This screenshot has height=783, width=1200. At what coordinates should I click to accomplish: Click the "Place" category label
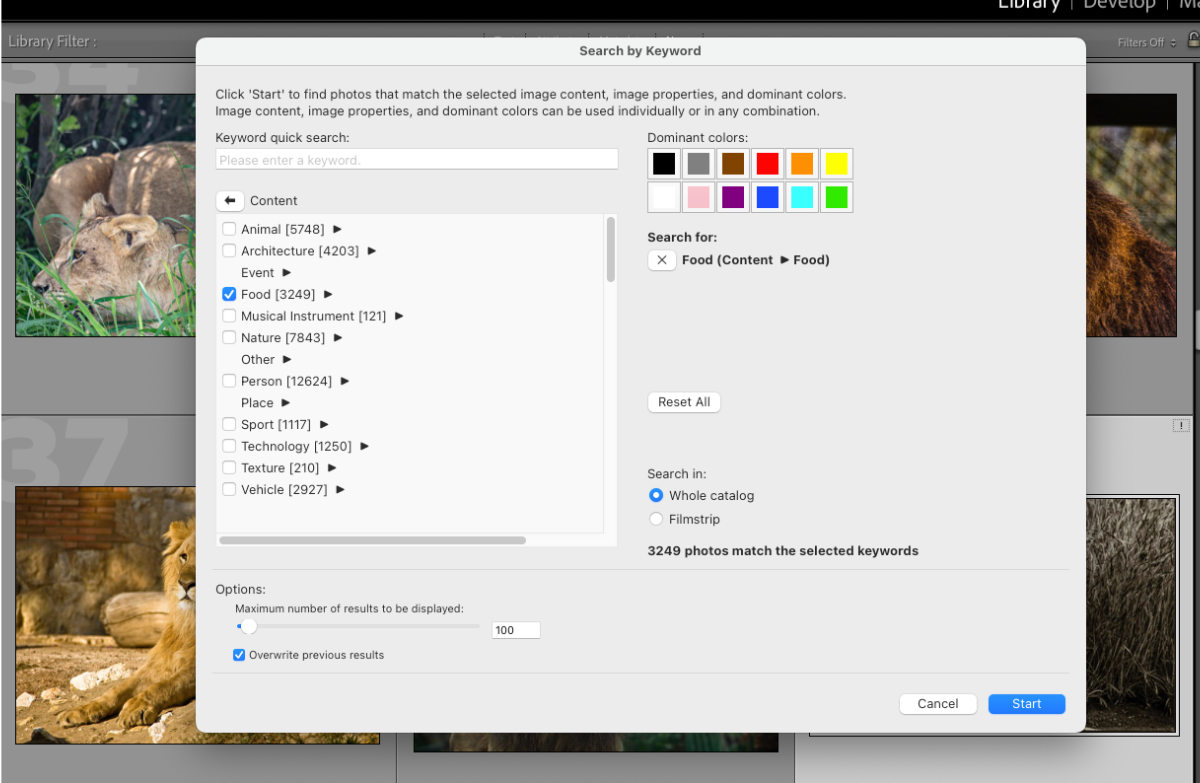coord(257,403)
